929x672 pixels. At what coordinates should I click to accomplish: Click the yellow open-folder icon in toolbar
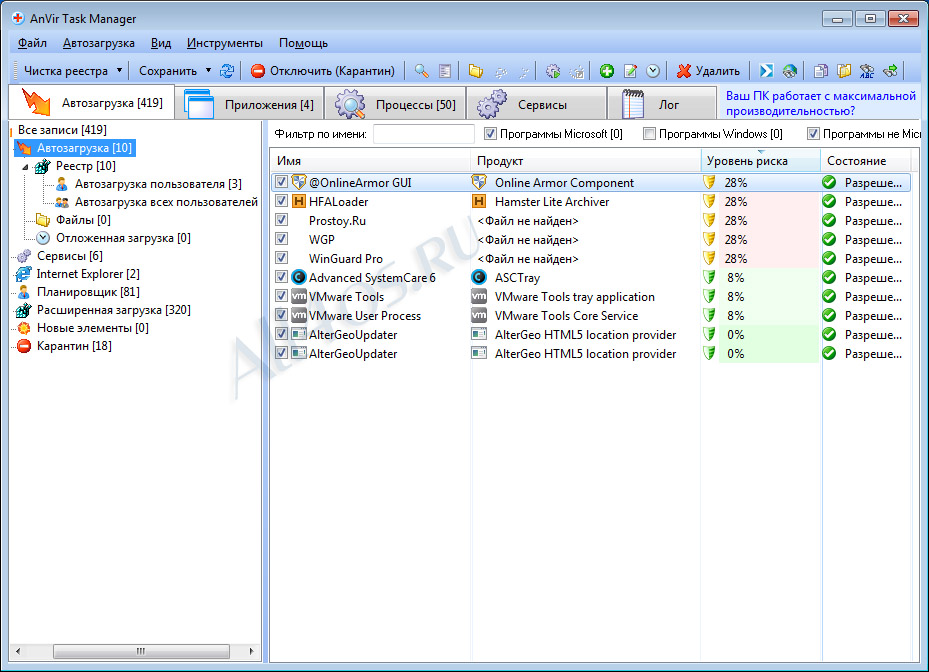[475, 71]
